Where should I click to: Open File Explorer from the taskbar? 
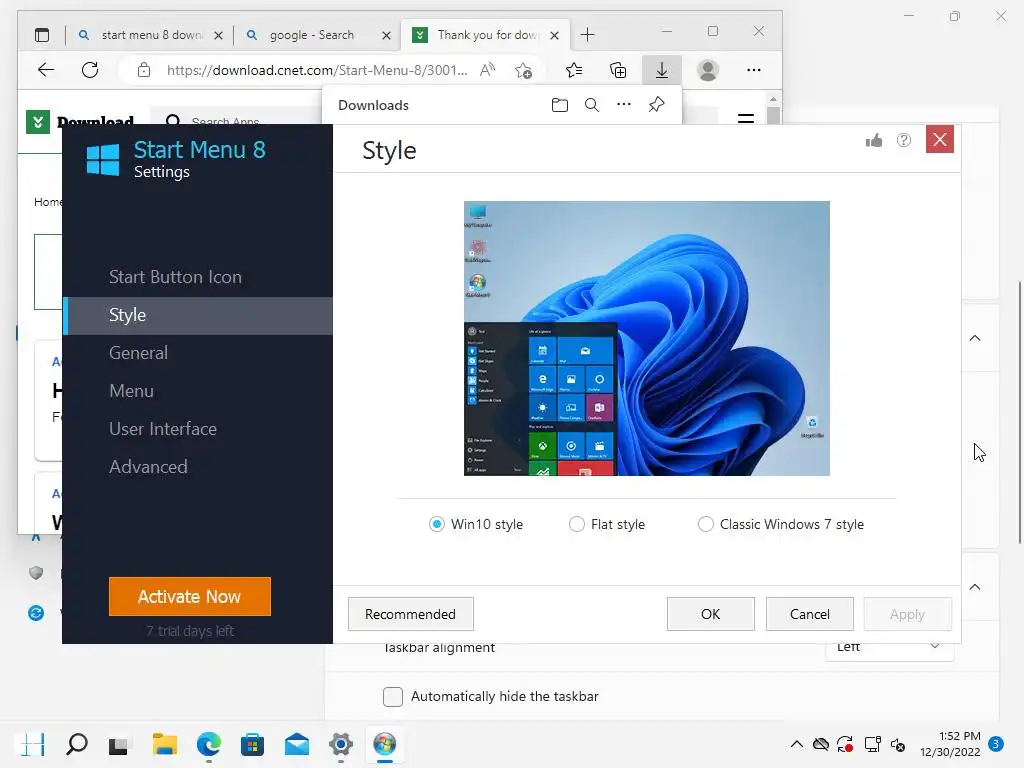pos(165,744)
